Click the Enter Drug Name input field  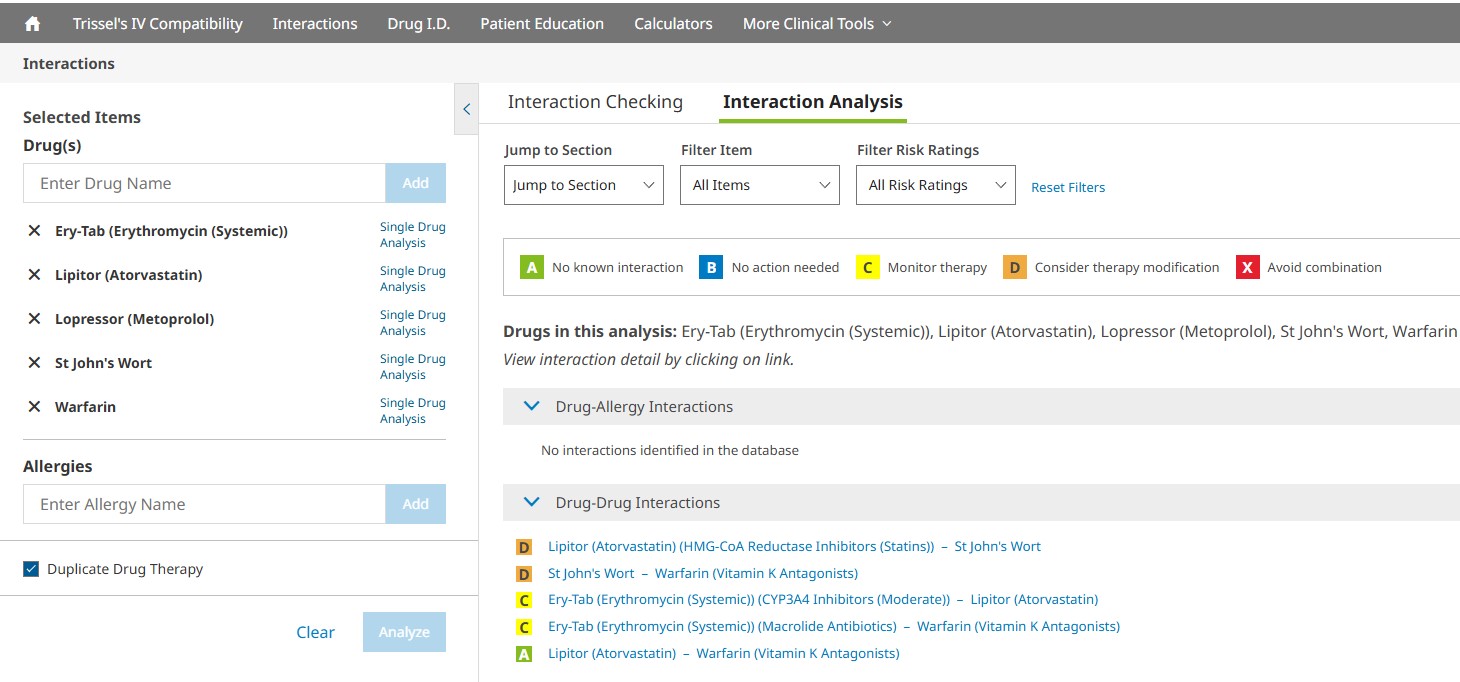point(204,184)
